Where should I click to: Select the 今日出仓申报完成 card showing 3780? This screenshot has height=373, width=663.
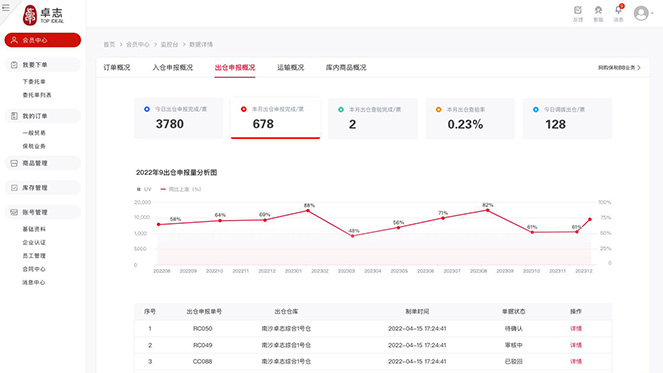[x=178, y=118]
